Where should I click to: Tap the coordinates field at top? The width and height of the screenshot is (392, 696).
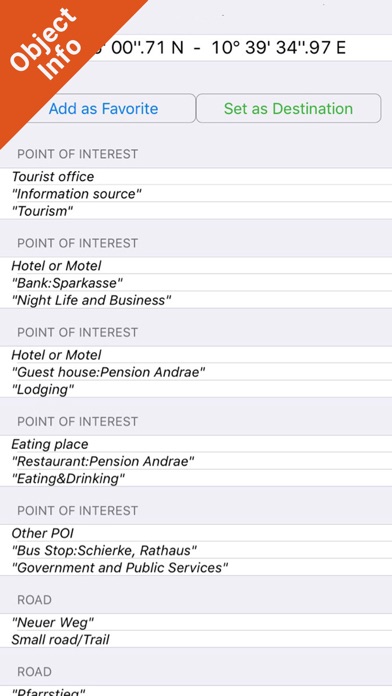pyautogui.click(x=196, y=47)
